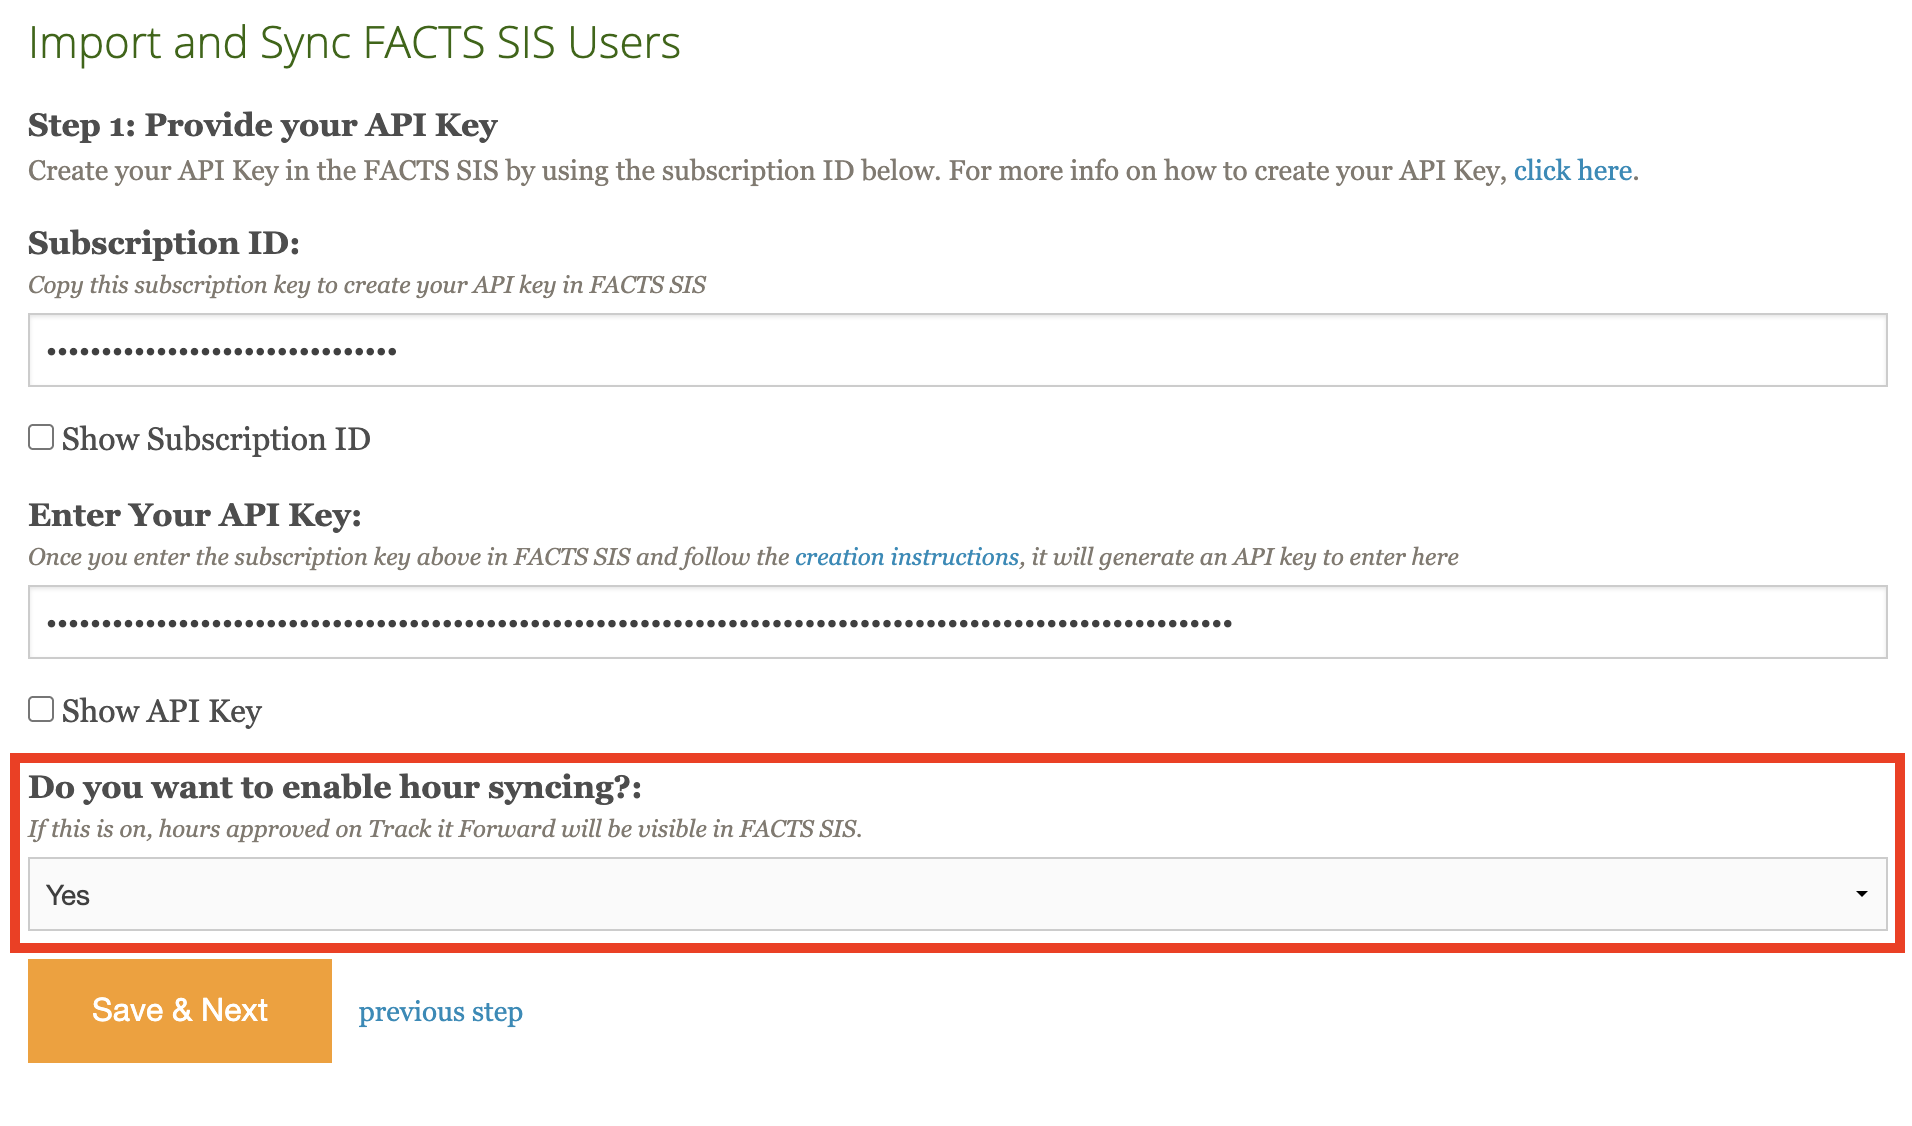The image size is (1912, 1126).
Task: Open the hour syncing Yes dropdown
Action: [956, 894]
